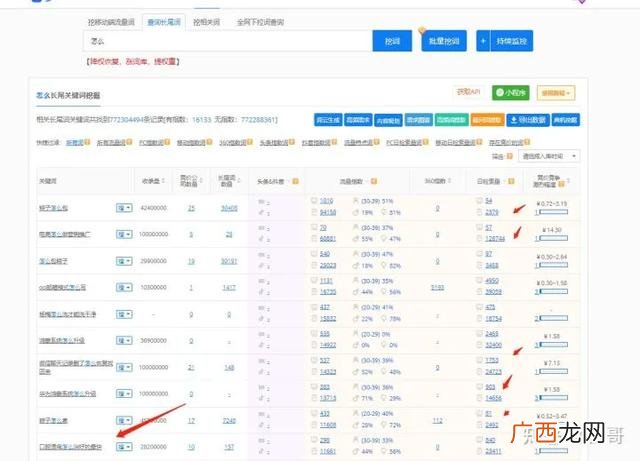Screen dimensions: 640x461
Task: Click help icon in 流量指数 column header
Action: click(x=374, y=181)
